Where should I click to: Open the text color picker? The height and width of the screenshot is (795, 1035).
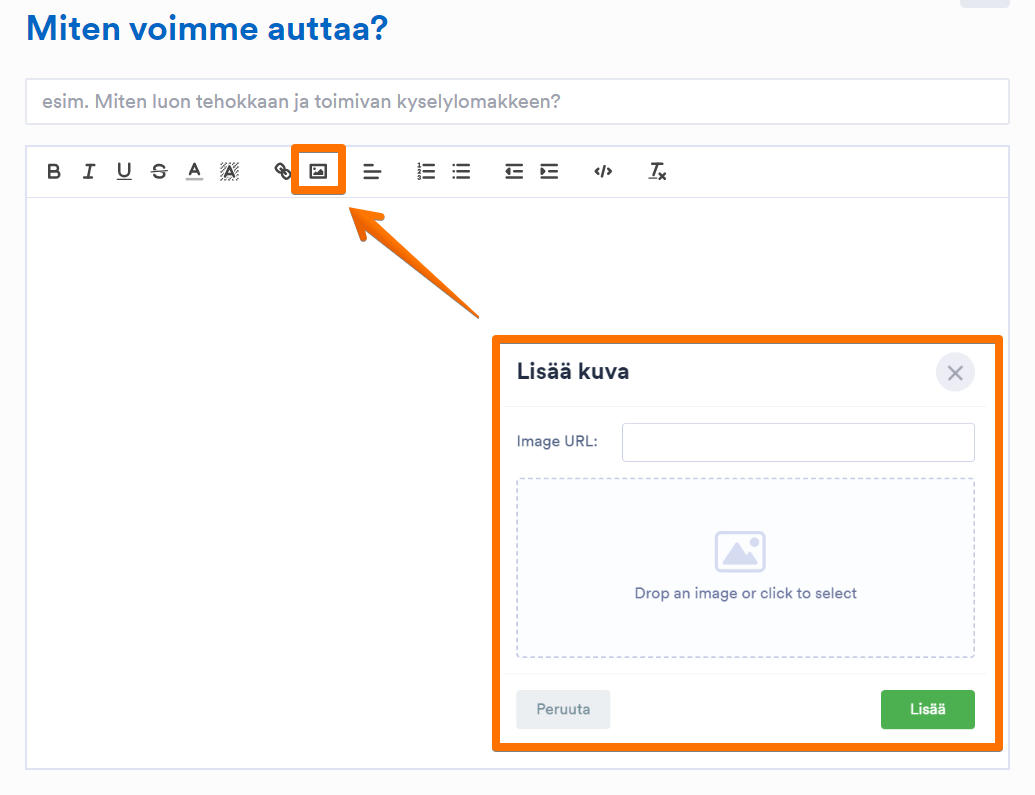coord(195,172)
